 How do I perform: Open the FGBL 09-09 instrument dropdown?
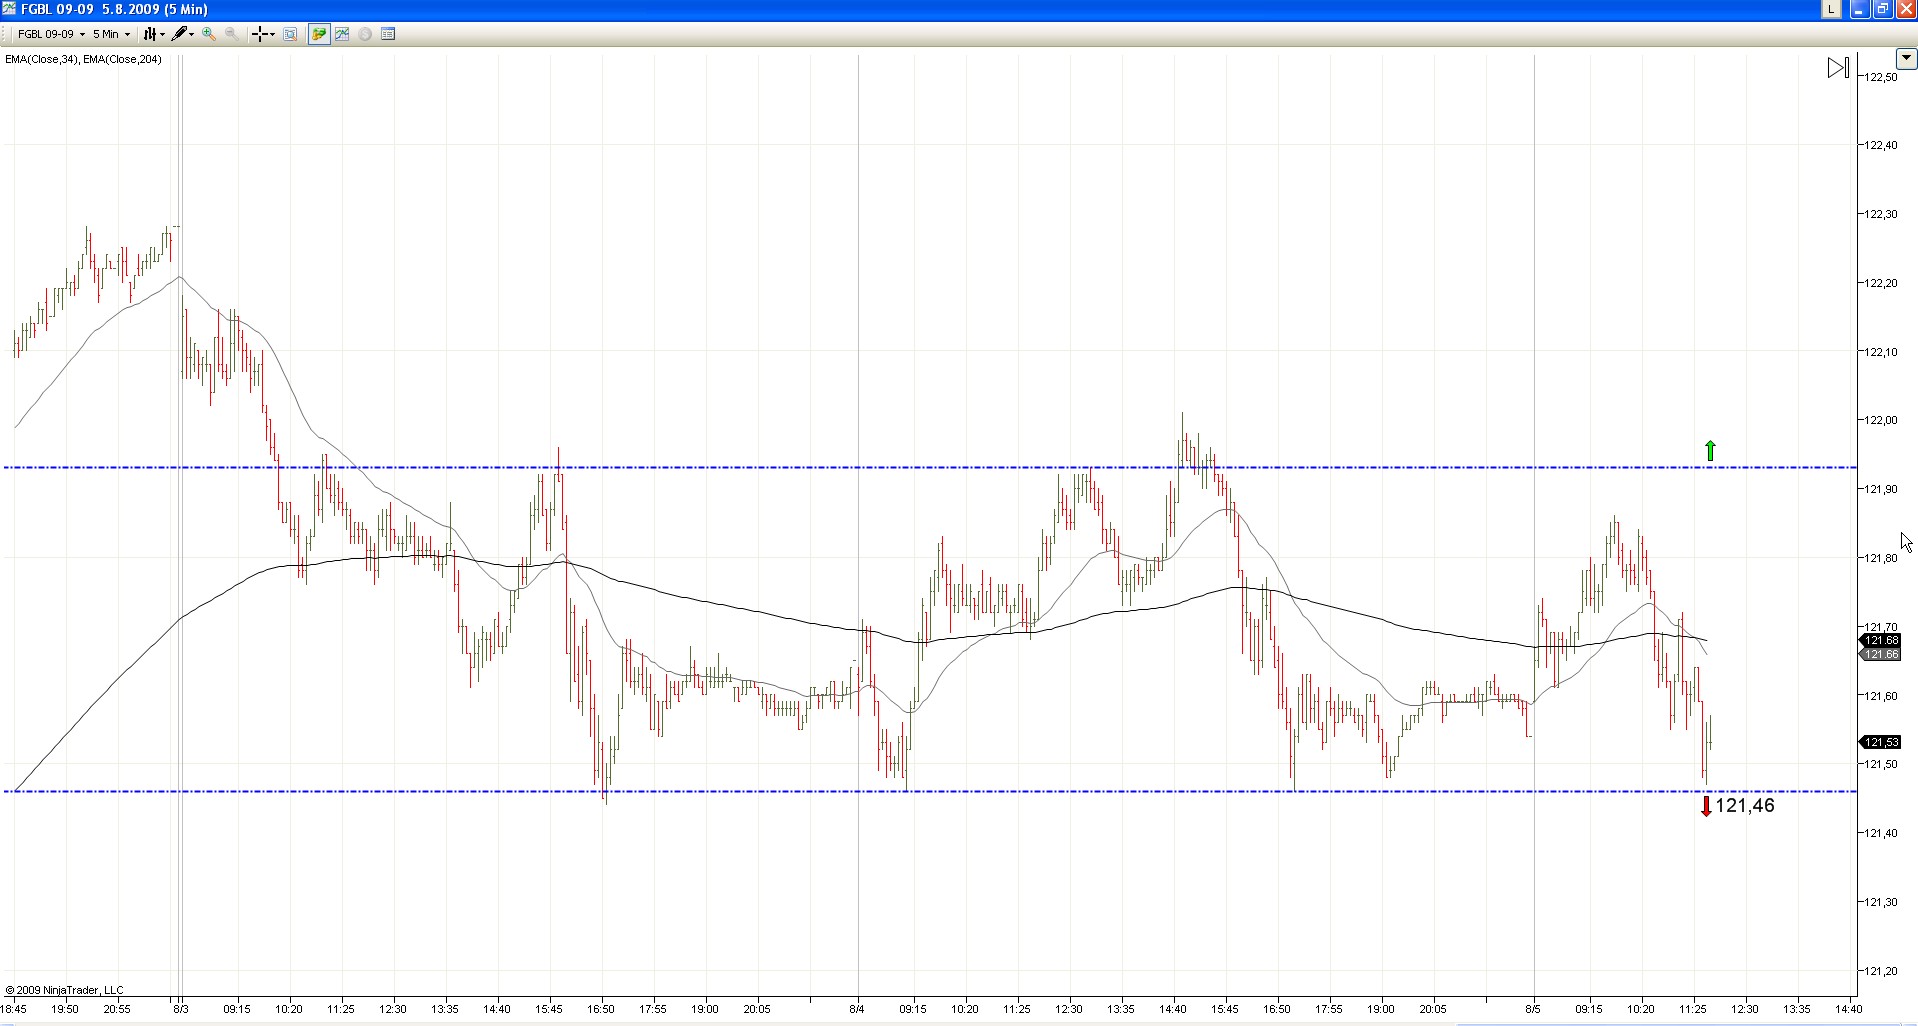(x=51, y=34)
